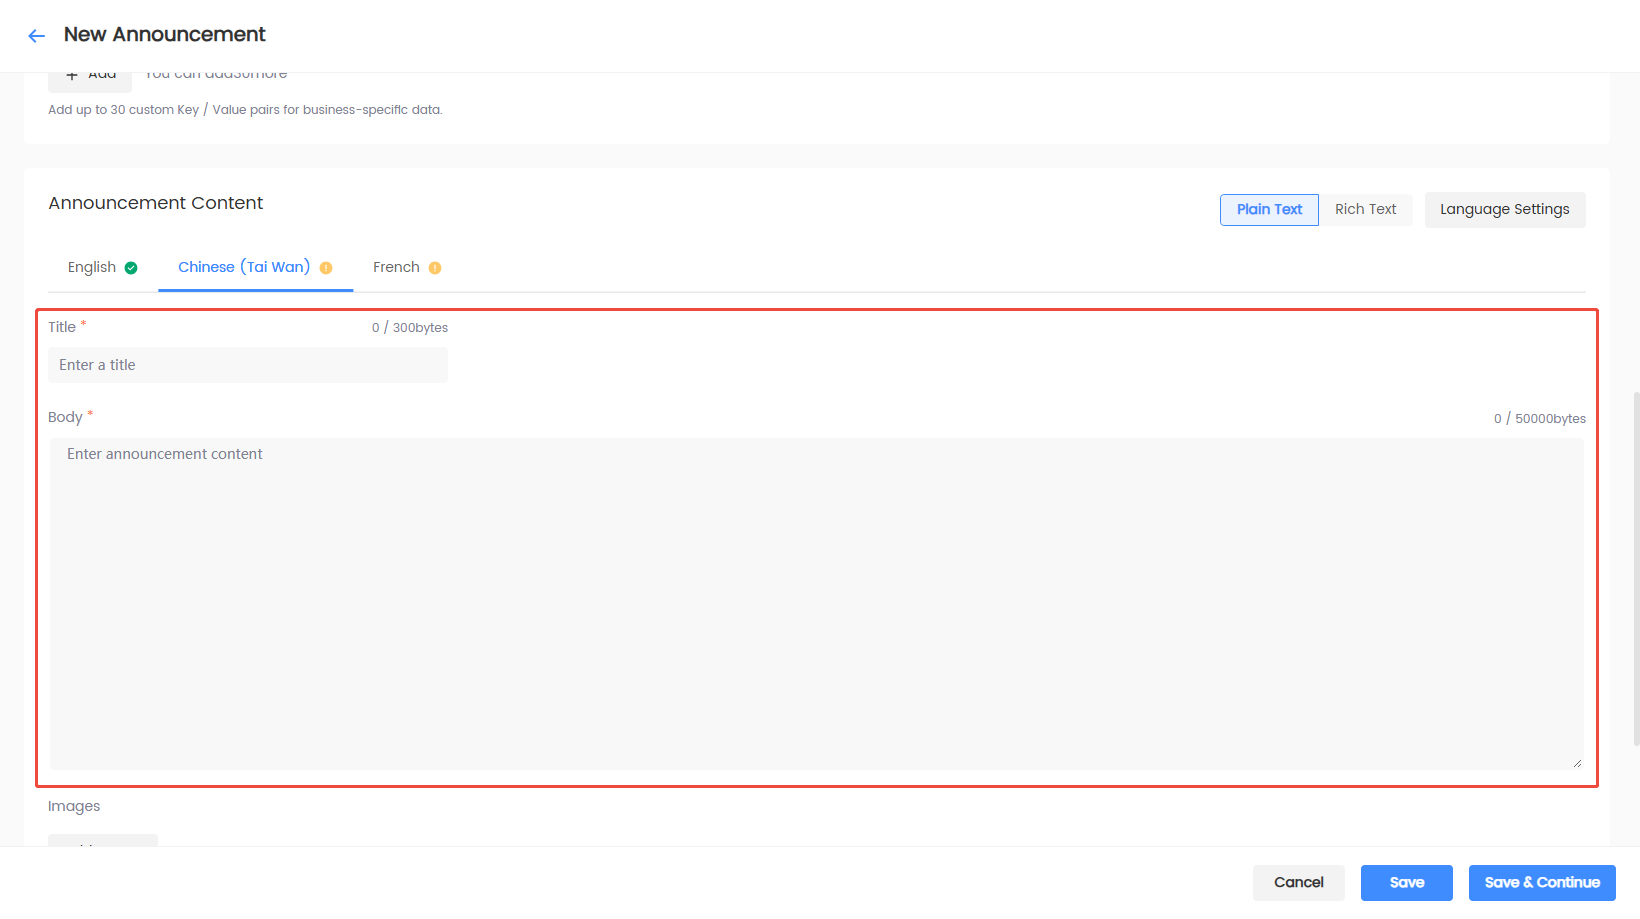
Task: Focus the 'Enter a title' field
Action: (x=248, y=365)
